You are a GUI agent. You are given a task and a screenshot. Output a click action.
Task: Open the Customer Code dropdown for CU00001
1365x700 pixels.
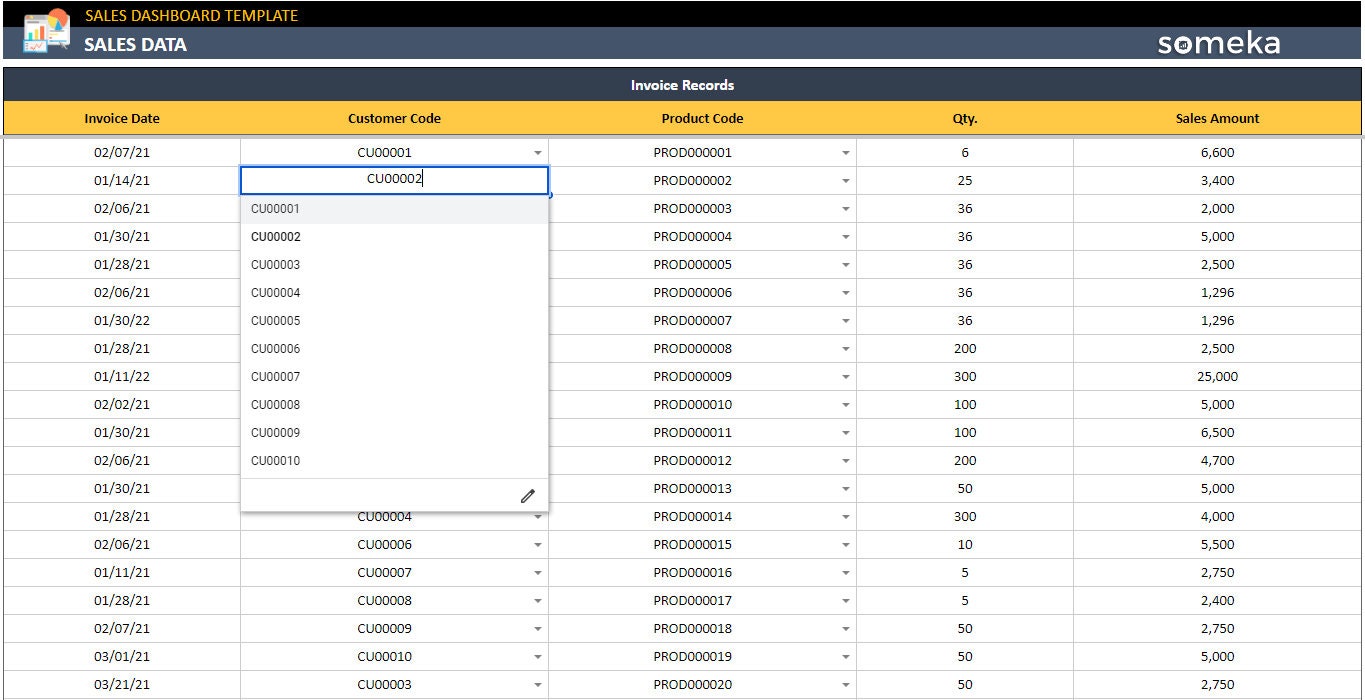point(538,152)
